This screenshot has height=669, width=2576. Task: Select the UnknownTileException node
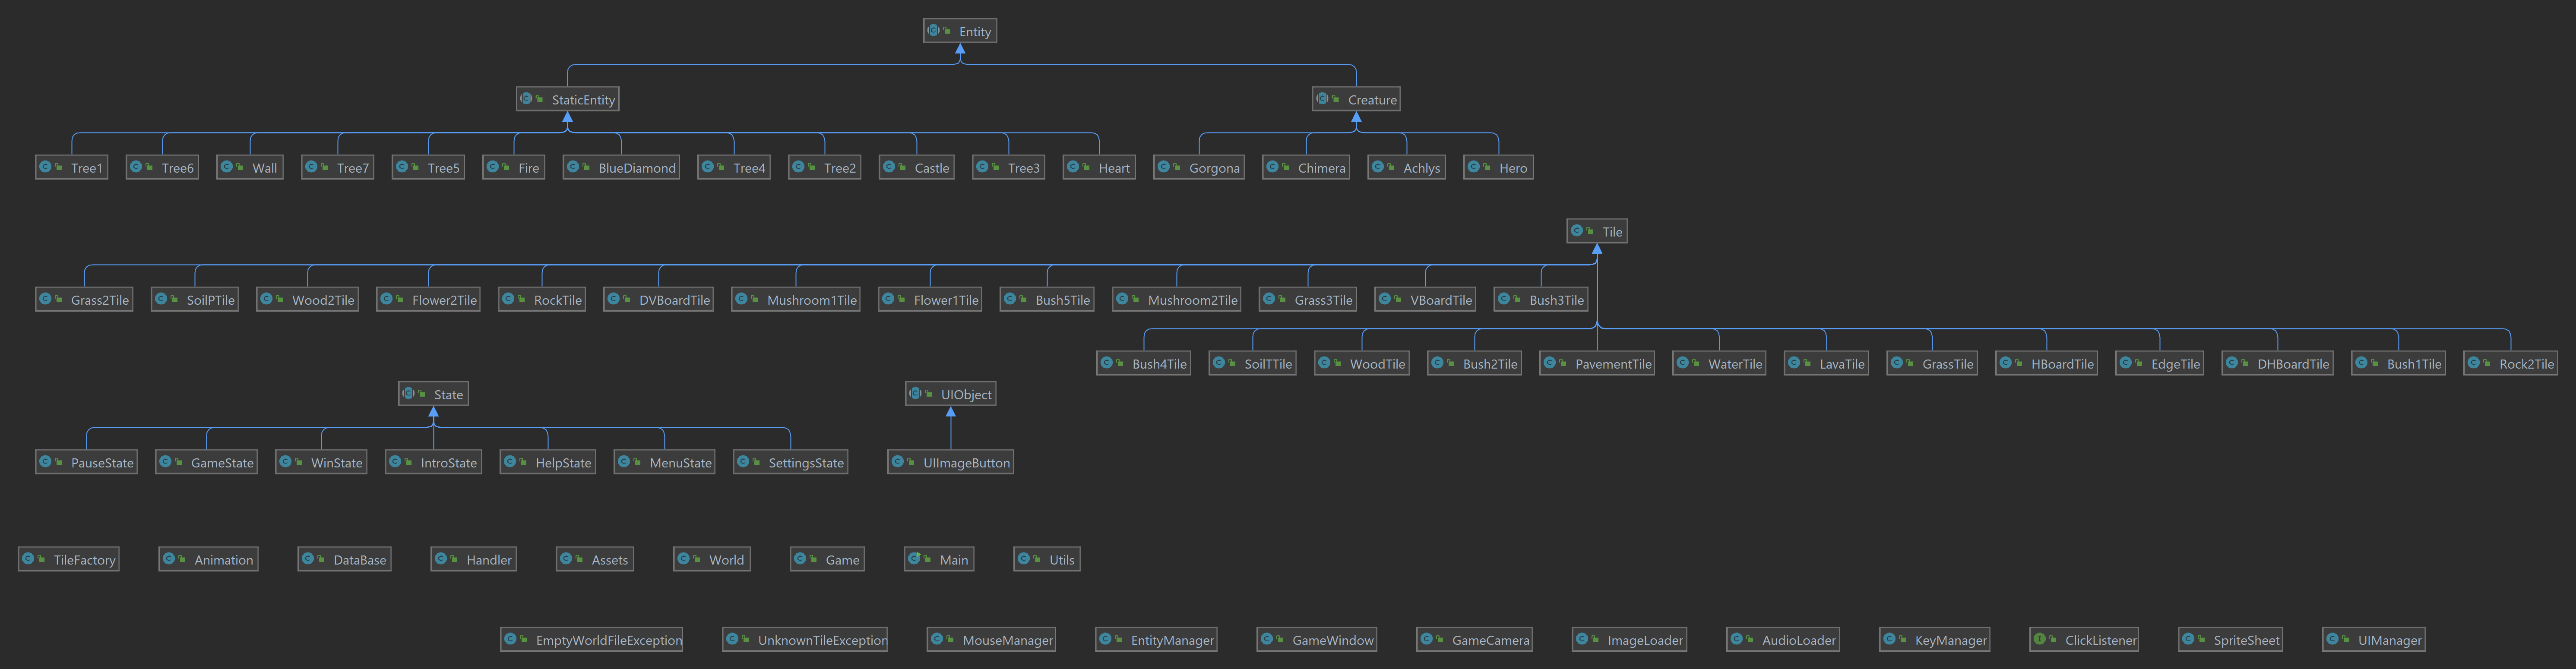tap(805, 639)
